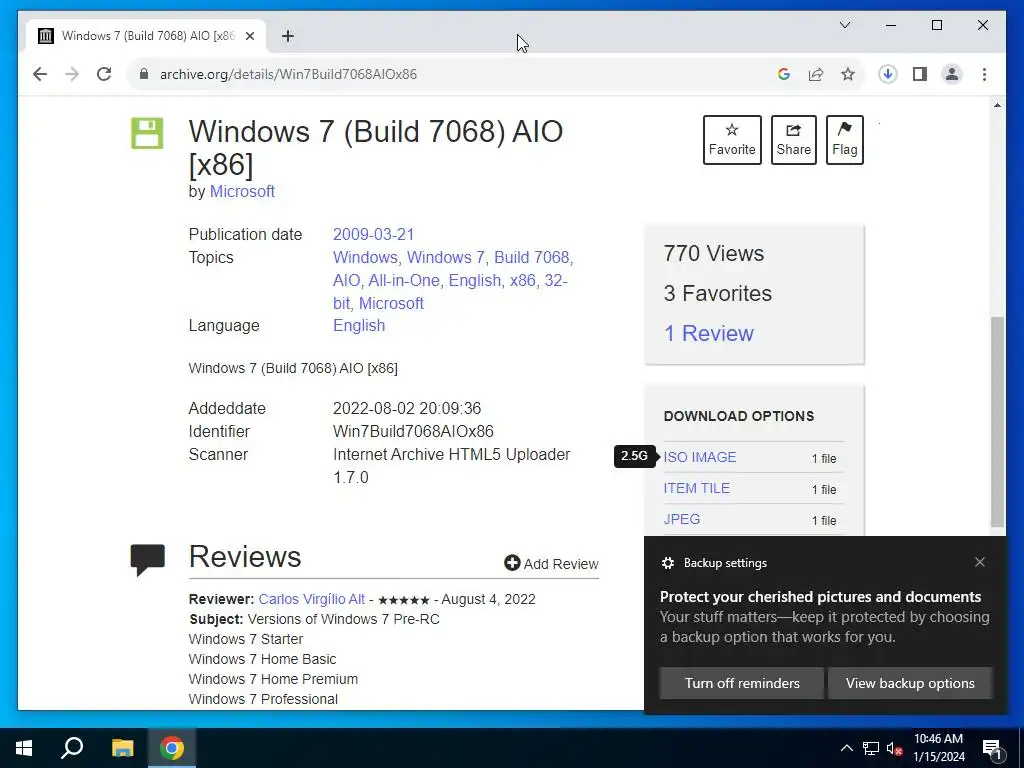
Task: Open File Explorer from the taskbar
Action: pyautogui.click(x=122, y=748)
